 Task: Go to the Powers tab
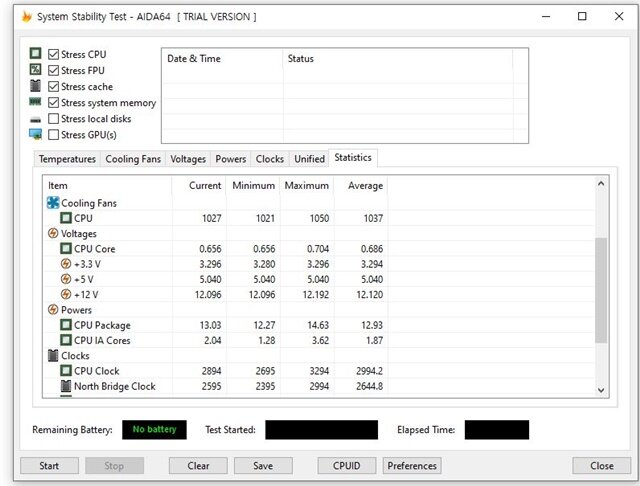coord(231,159)
